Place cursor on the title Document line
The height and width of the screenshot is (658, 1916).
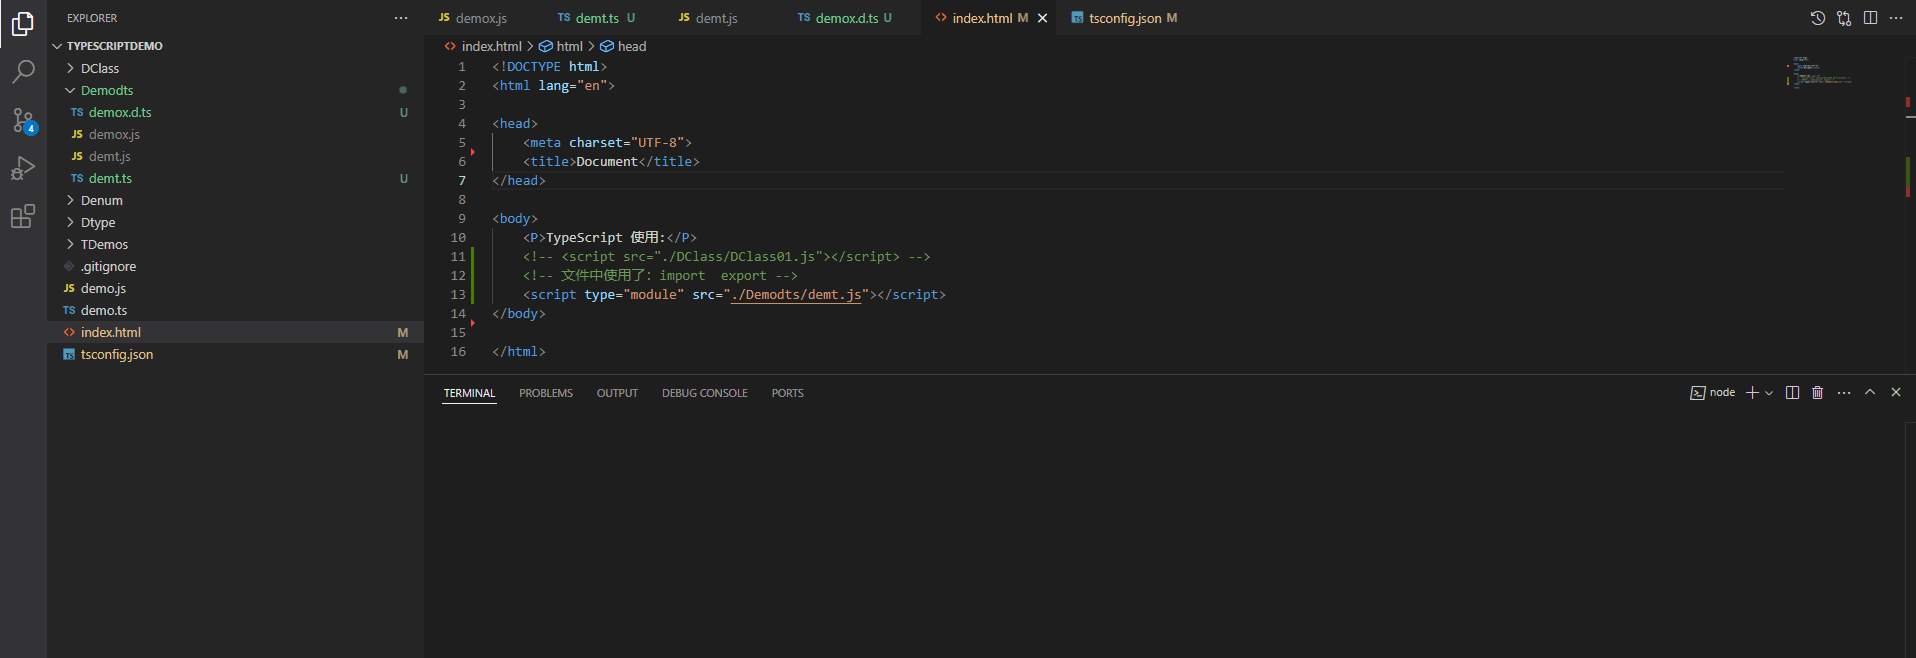coord(611,162)
